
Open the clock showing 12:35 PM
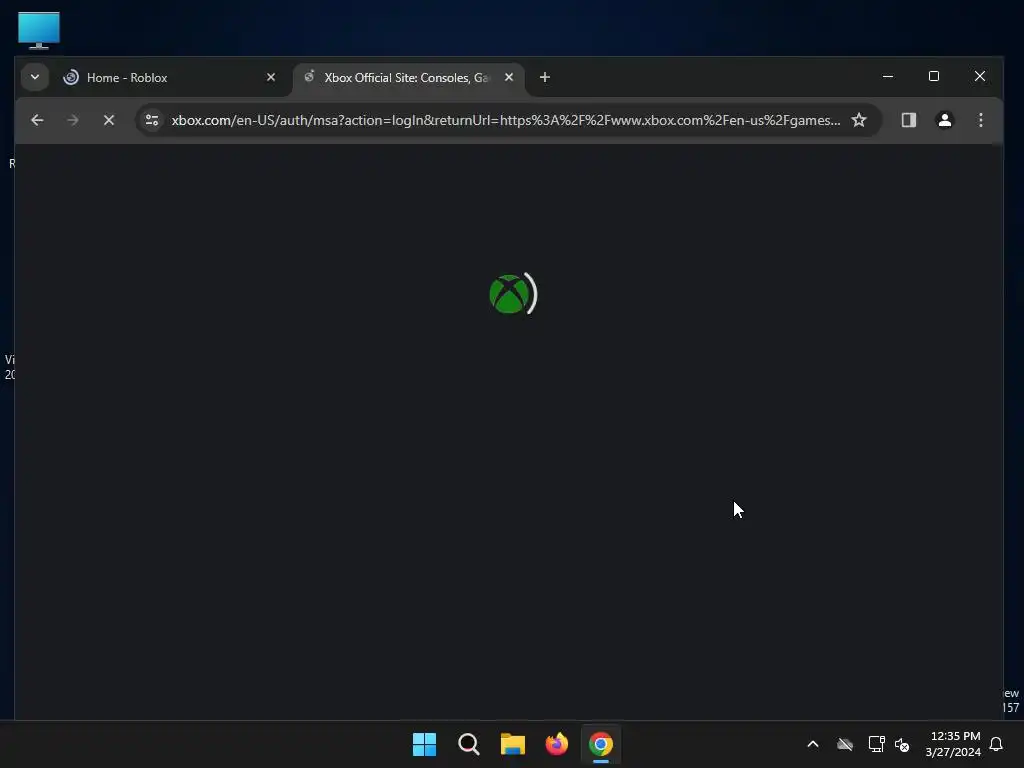point(953,744)
